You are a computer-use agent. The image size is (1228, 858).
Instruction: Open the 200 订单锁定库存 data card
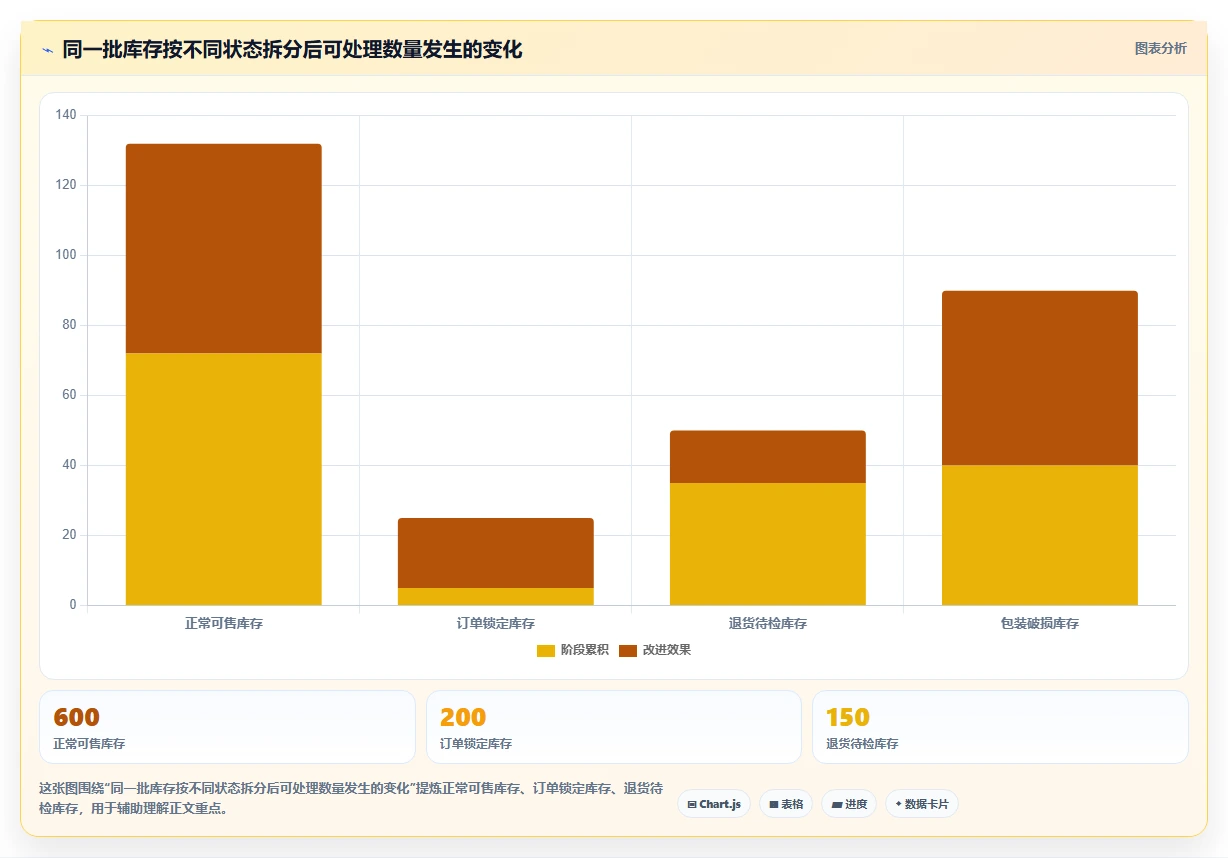coord(614,727)
